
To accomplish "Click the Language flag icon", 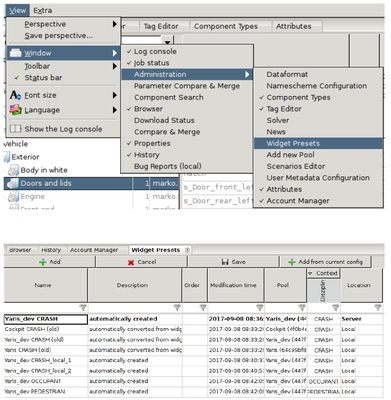I will [16, 110].
